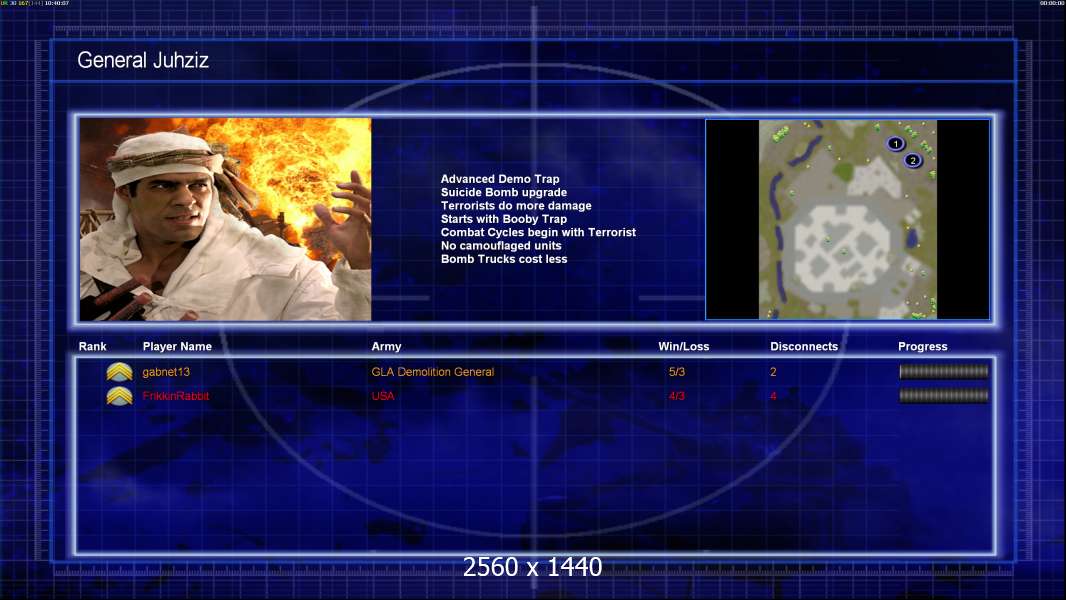This screenshot has height=600, width=1066.
Task: Click the player name gabnet13
Action: 166,372
